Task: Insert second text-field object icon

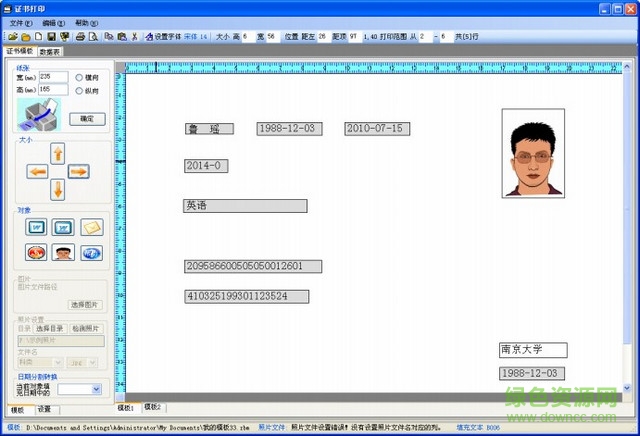Action: coord(63,227)
